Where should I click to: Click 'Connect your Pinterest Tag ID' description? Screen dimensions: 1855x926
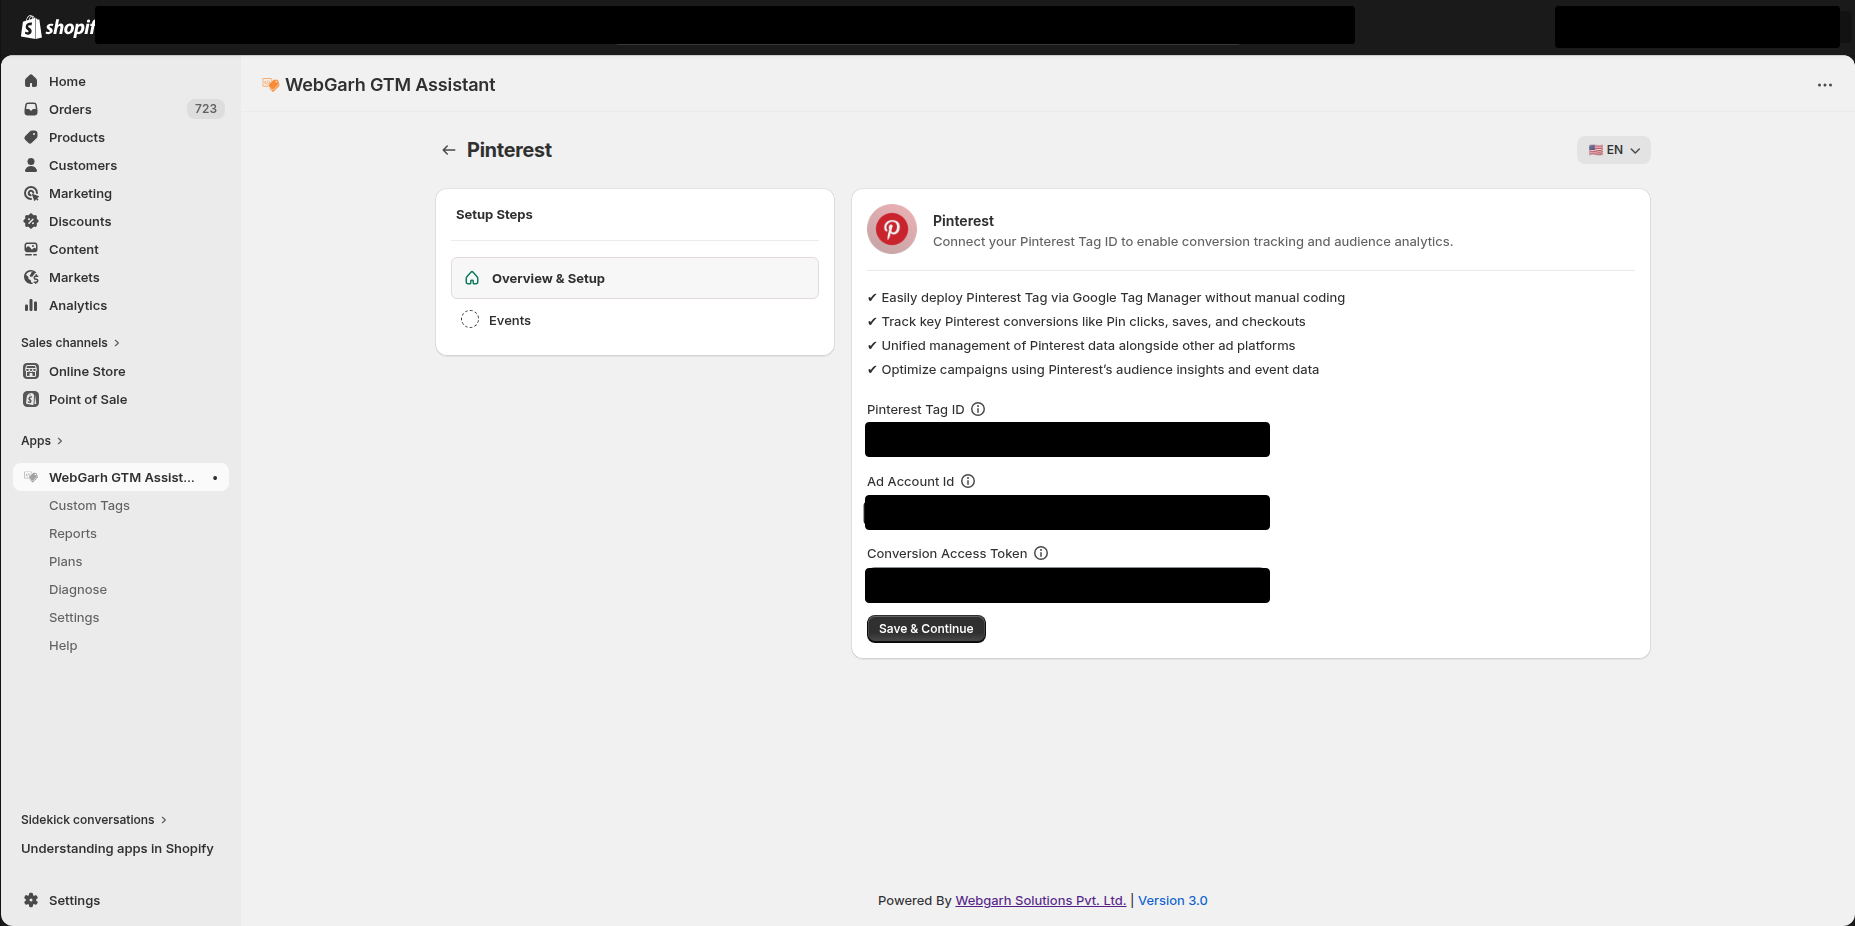point(1193,242)
